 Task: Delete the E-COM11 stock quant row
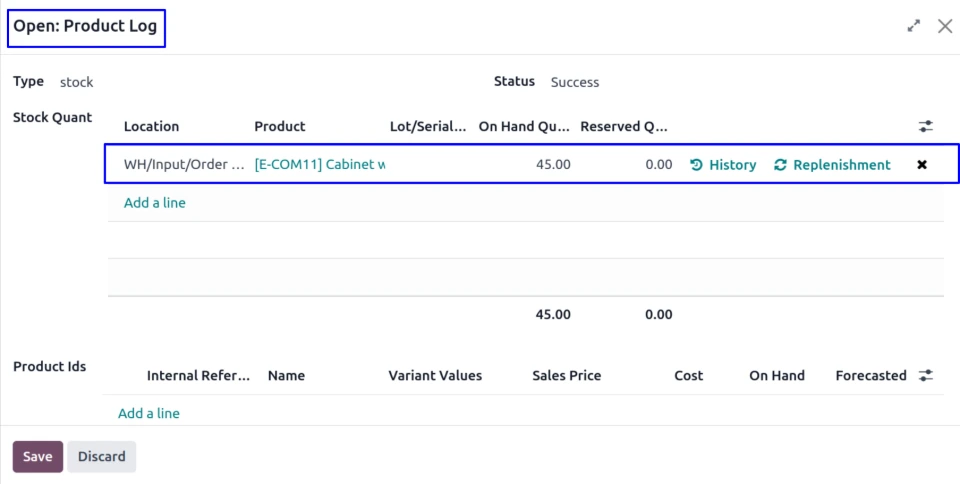click(x=922, y=165)
